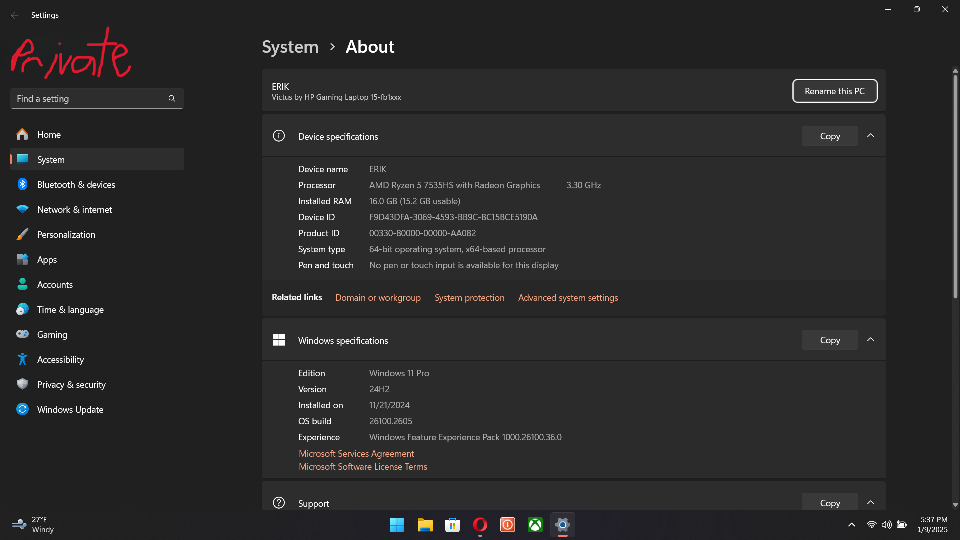Collapse the Device specifications section

coord(870,136)
